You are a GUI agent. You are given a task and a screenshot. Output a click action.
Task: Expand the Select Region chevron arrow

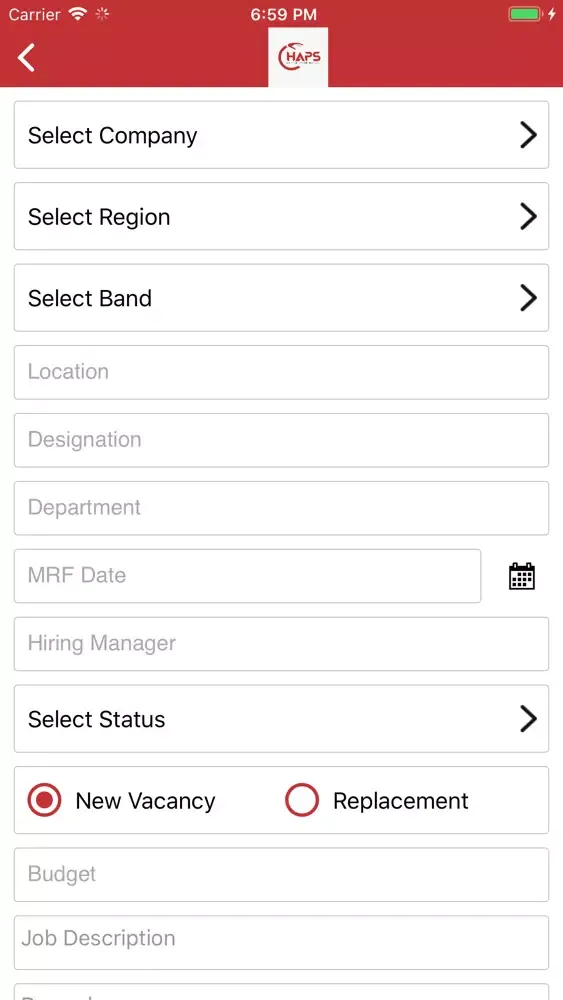pyautogui.click(x=528, y=216)
